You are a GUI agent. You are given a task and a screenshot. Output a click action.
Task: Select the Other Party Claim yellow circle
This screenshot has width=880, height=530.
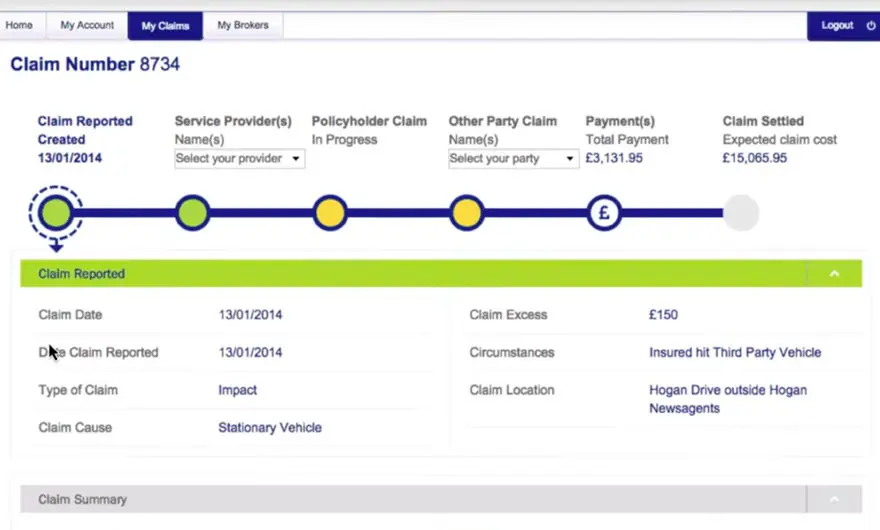pyautogui.click(x=466, y=212)
